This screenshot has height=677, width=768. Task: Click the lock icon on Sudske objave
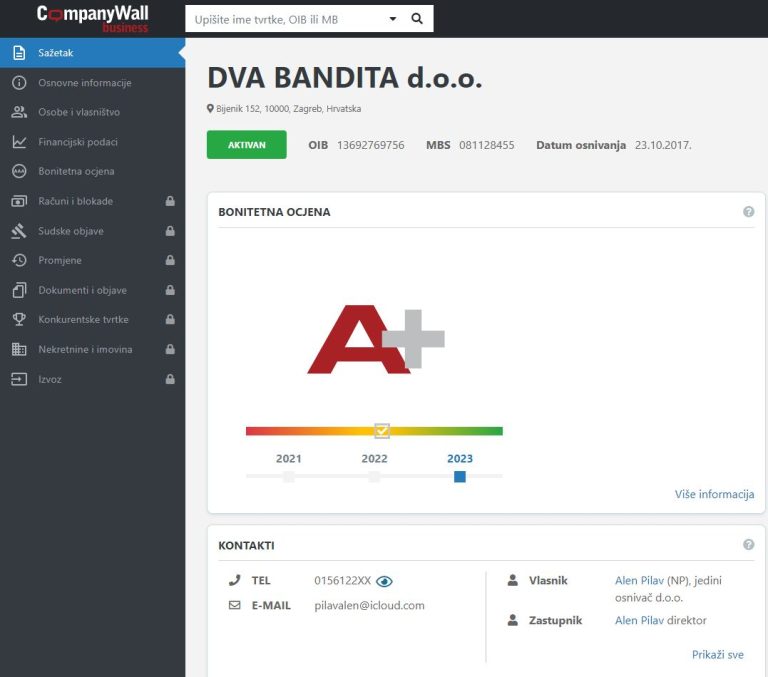click(x=170, y=231)
